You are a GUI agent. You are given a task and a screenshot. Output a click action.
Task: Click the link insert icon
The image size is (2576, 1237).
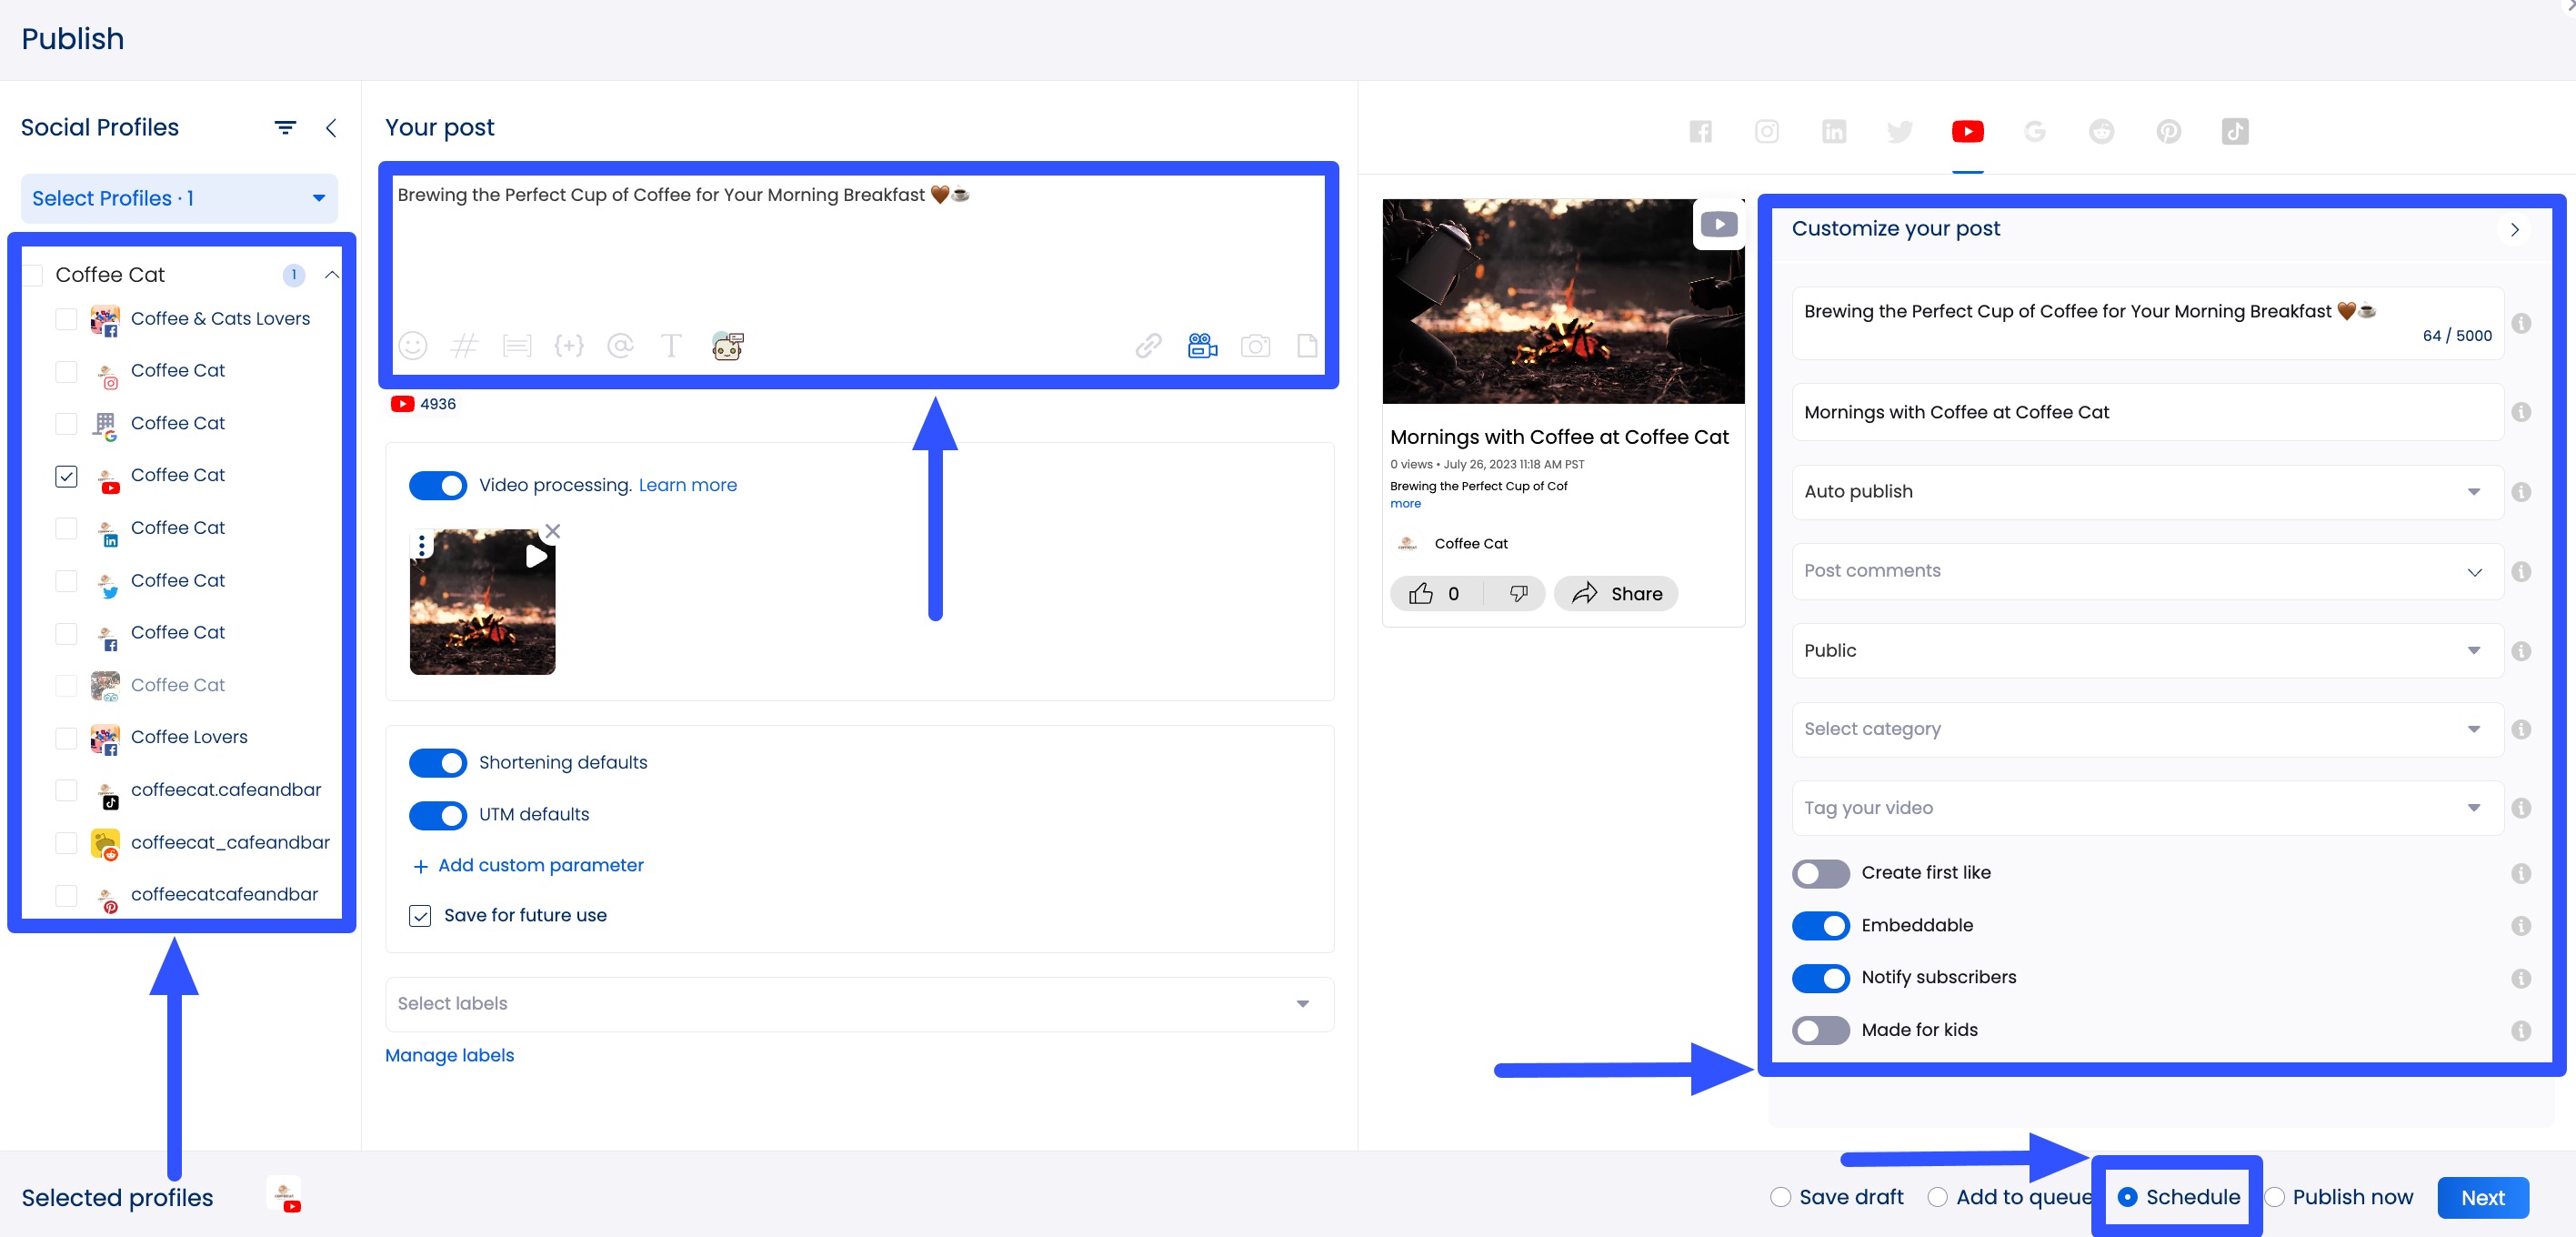tap(1148, 346)
